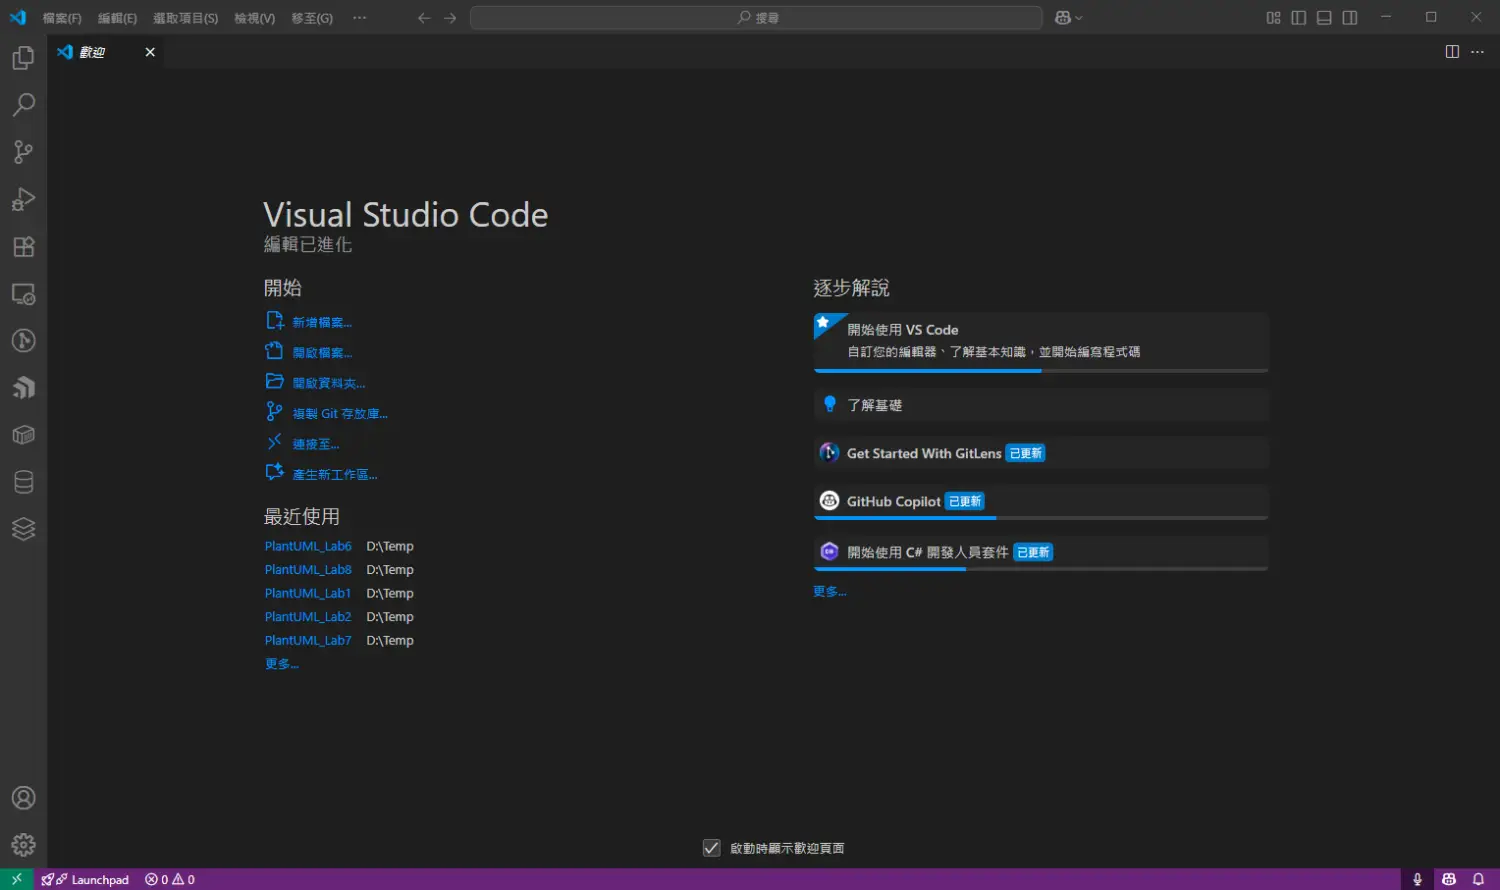Open the Search view in activity bar
The image size is (1500, 890).
coord(23,105)
